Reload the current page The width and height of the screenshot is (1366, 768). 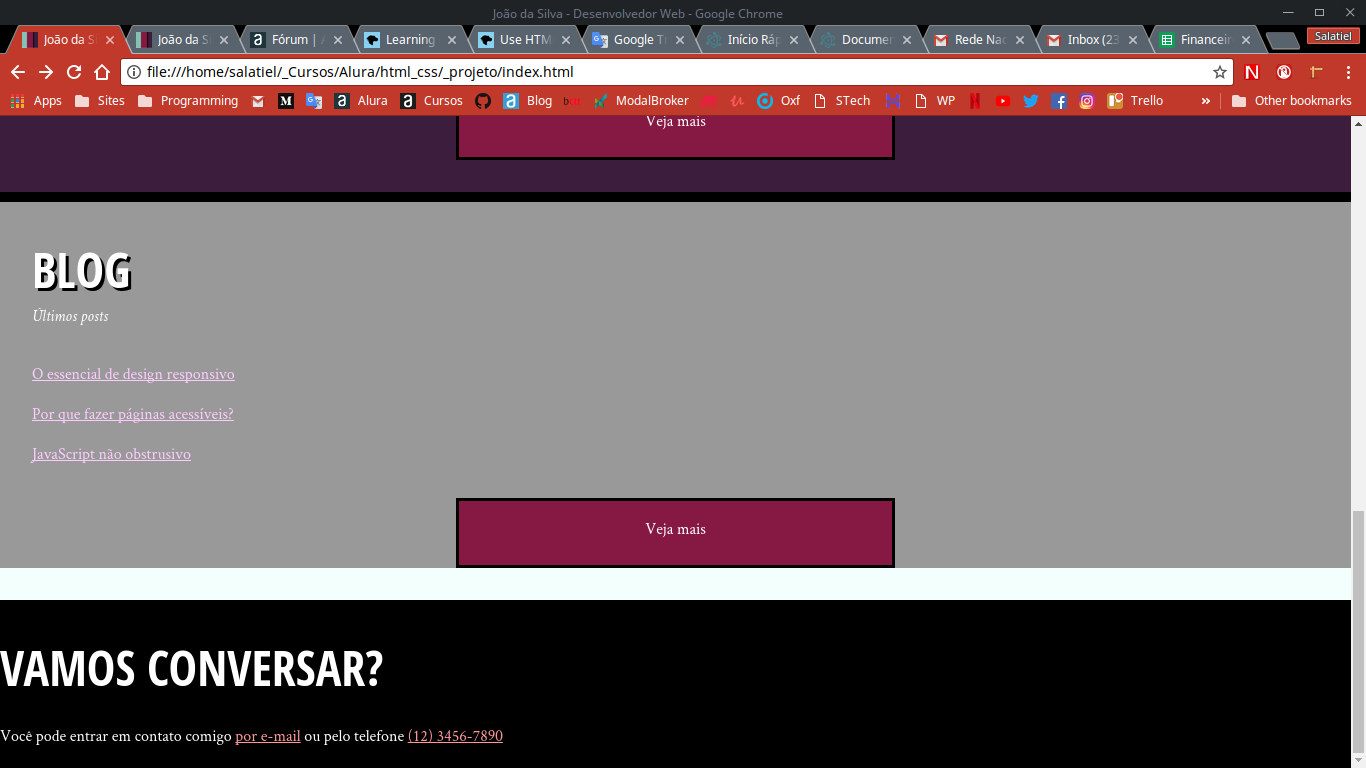(x=74, y=72)
